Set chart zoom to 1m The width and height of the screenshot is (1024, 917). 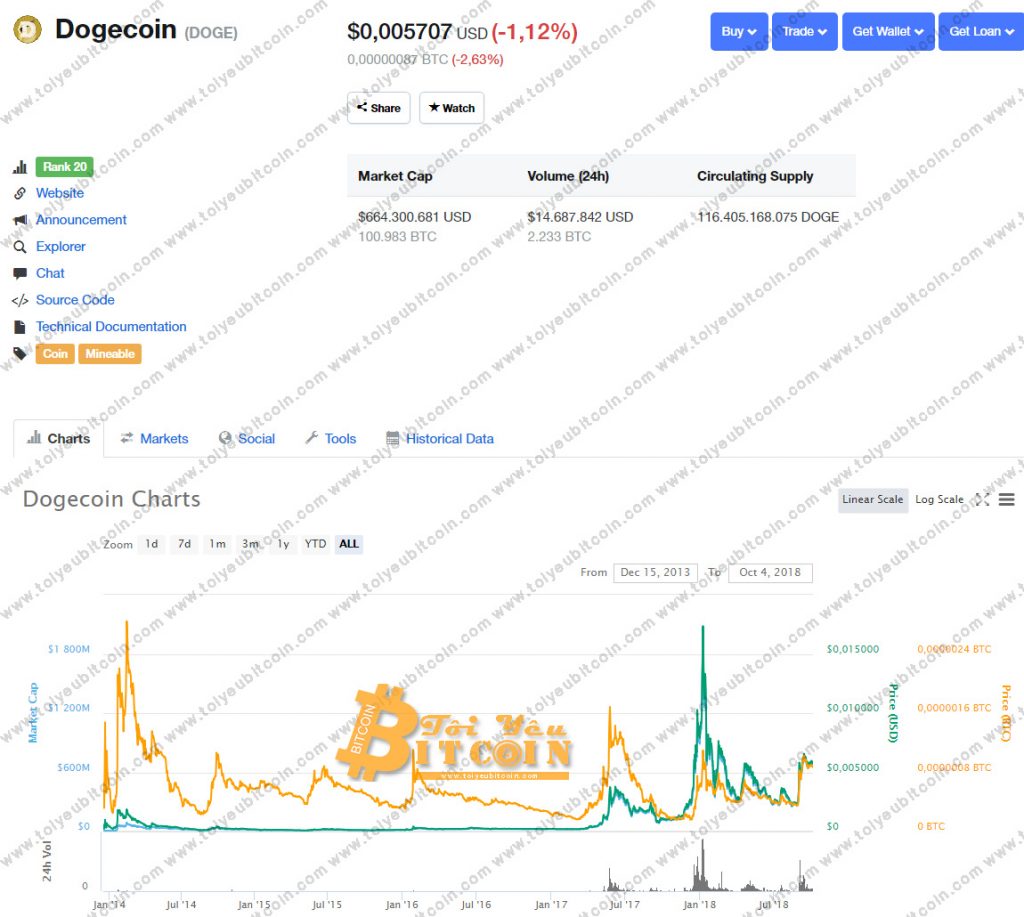coord(217,544)
